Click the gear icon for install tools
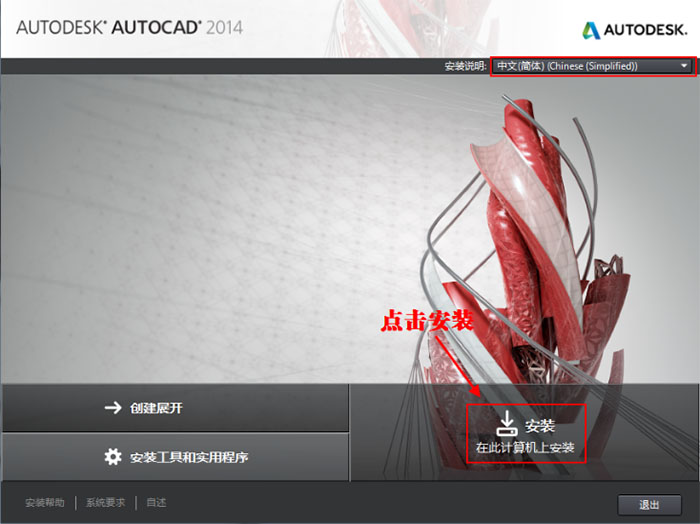700x524 pixels. click(113, 457)
